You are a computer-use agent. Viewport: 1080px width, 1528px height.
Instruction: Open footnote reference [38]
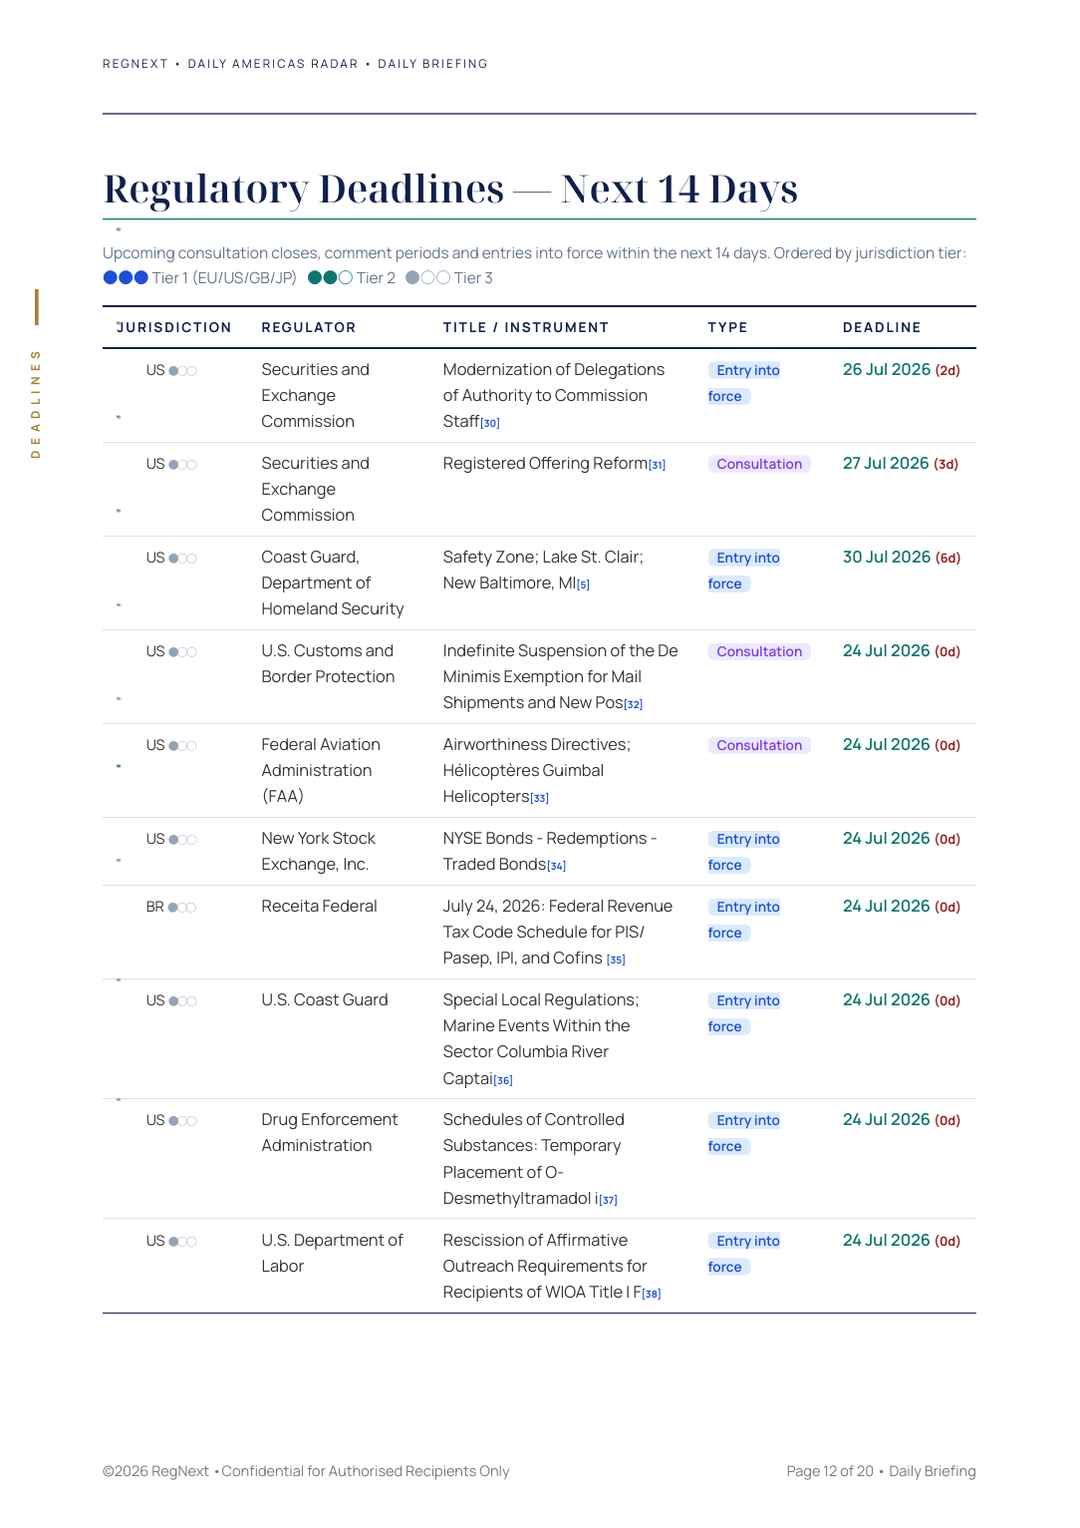(651, 1294)
